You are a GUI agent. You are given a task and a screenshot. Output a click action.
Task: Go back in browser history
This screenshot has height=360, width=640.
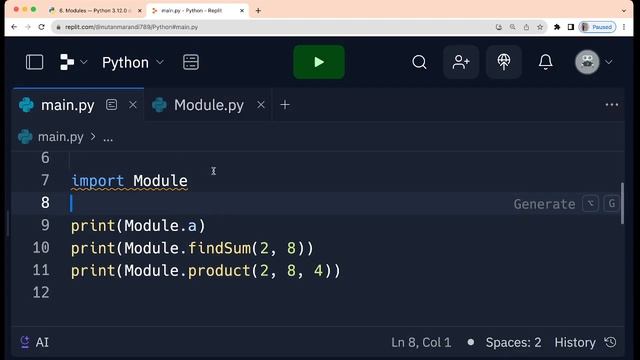(14, 27)
